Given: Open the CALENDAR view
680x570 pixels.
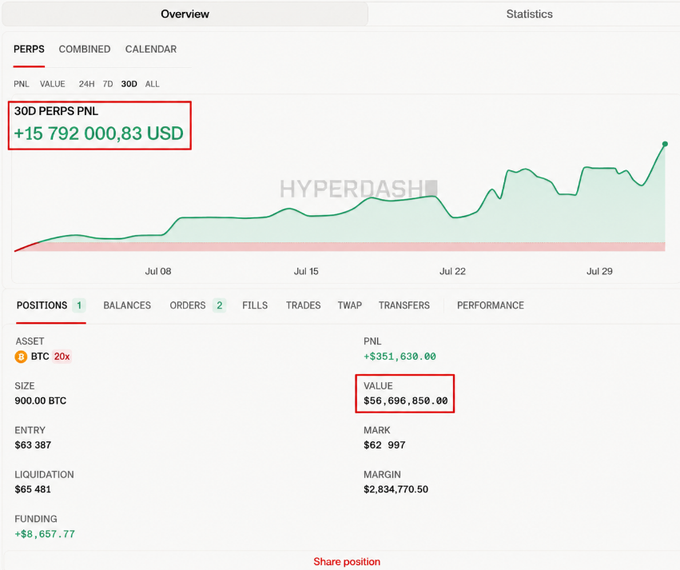Looking at the screenshot, I should [x=151, y=49].
